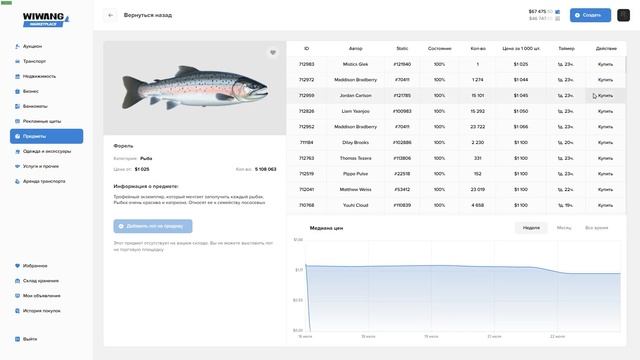Image resolution: width=640 pixels, height=360 pixels.
Task: Click the Выйти logout icon
Action: click(17, 339)
